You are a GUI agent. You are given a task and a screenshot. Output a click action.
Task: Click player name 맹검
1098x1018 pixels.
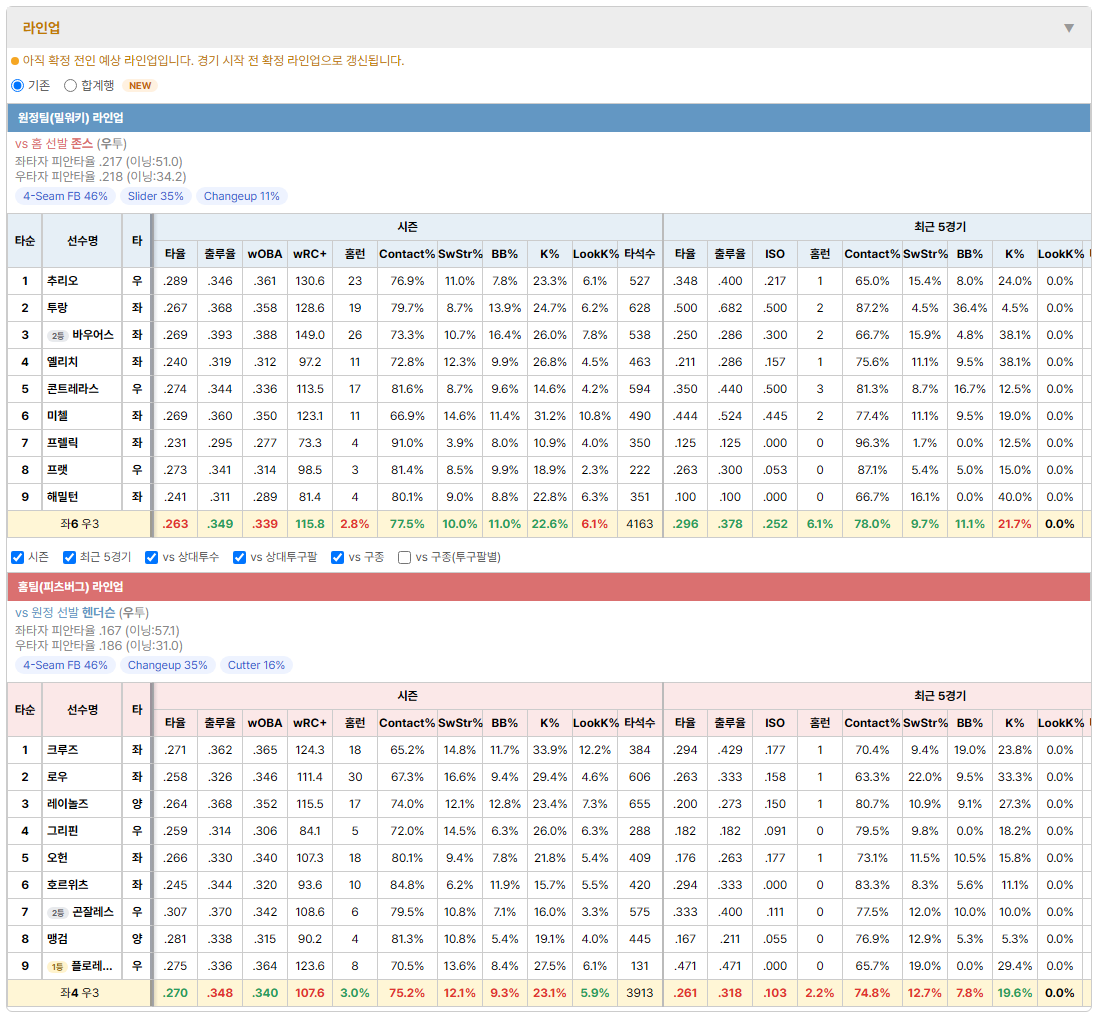click(57, 939)
